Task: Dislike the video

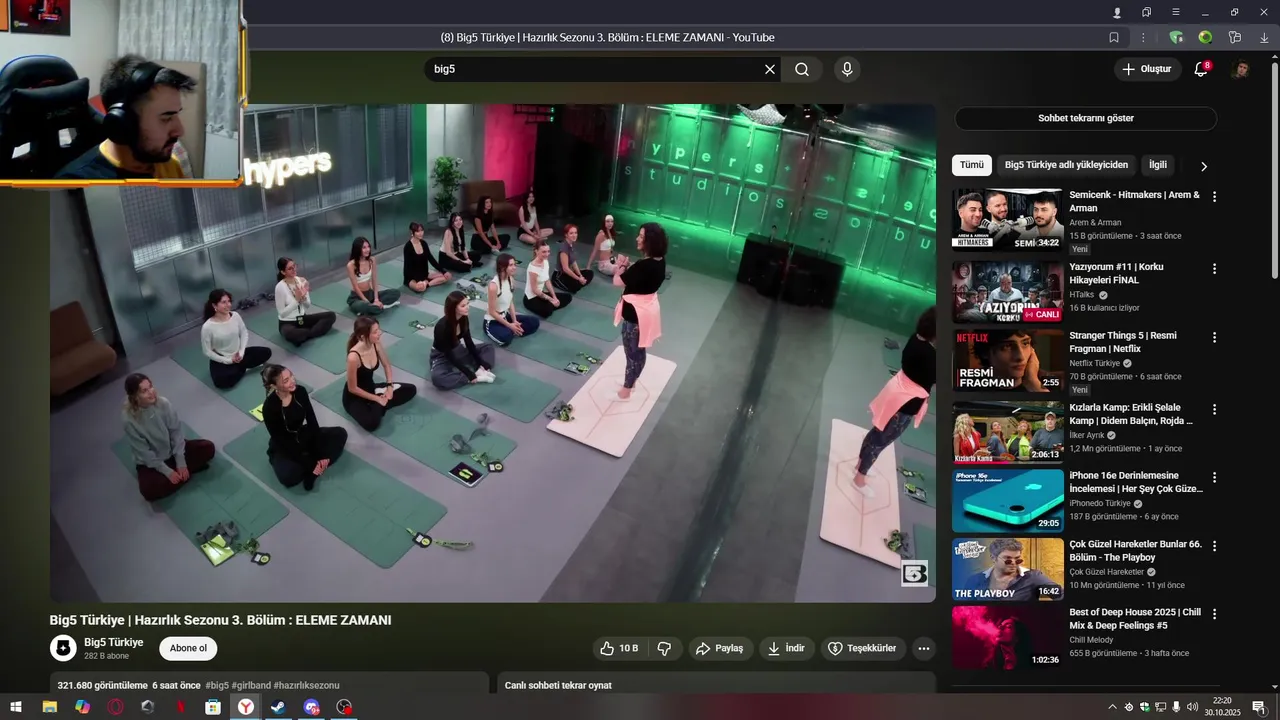Action: point(664,648)
